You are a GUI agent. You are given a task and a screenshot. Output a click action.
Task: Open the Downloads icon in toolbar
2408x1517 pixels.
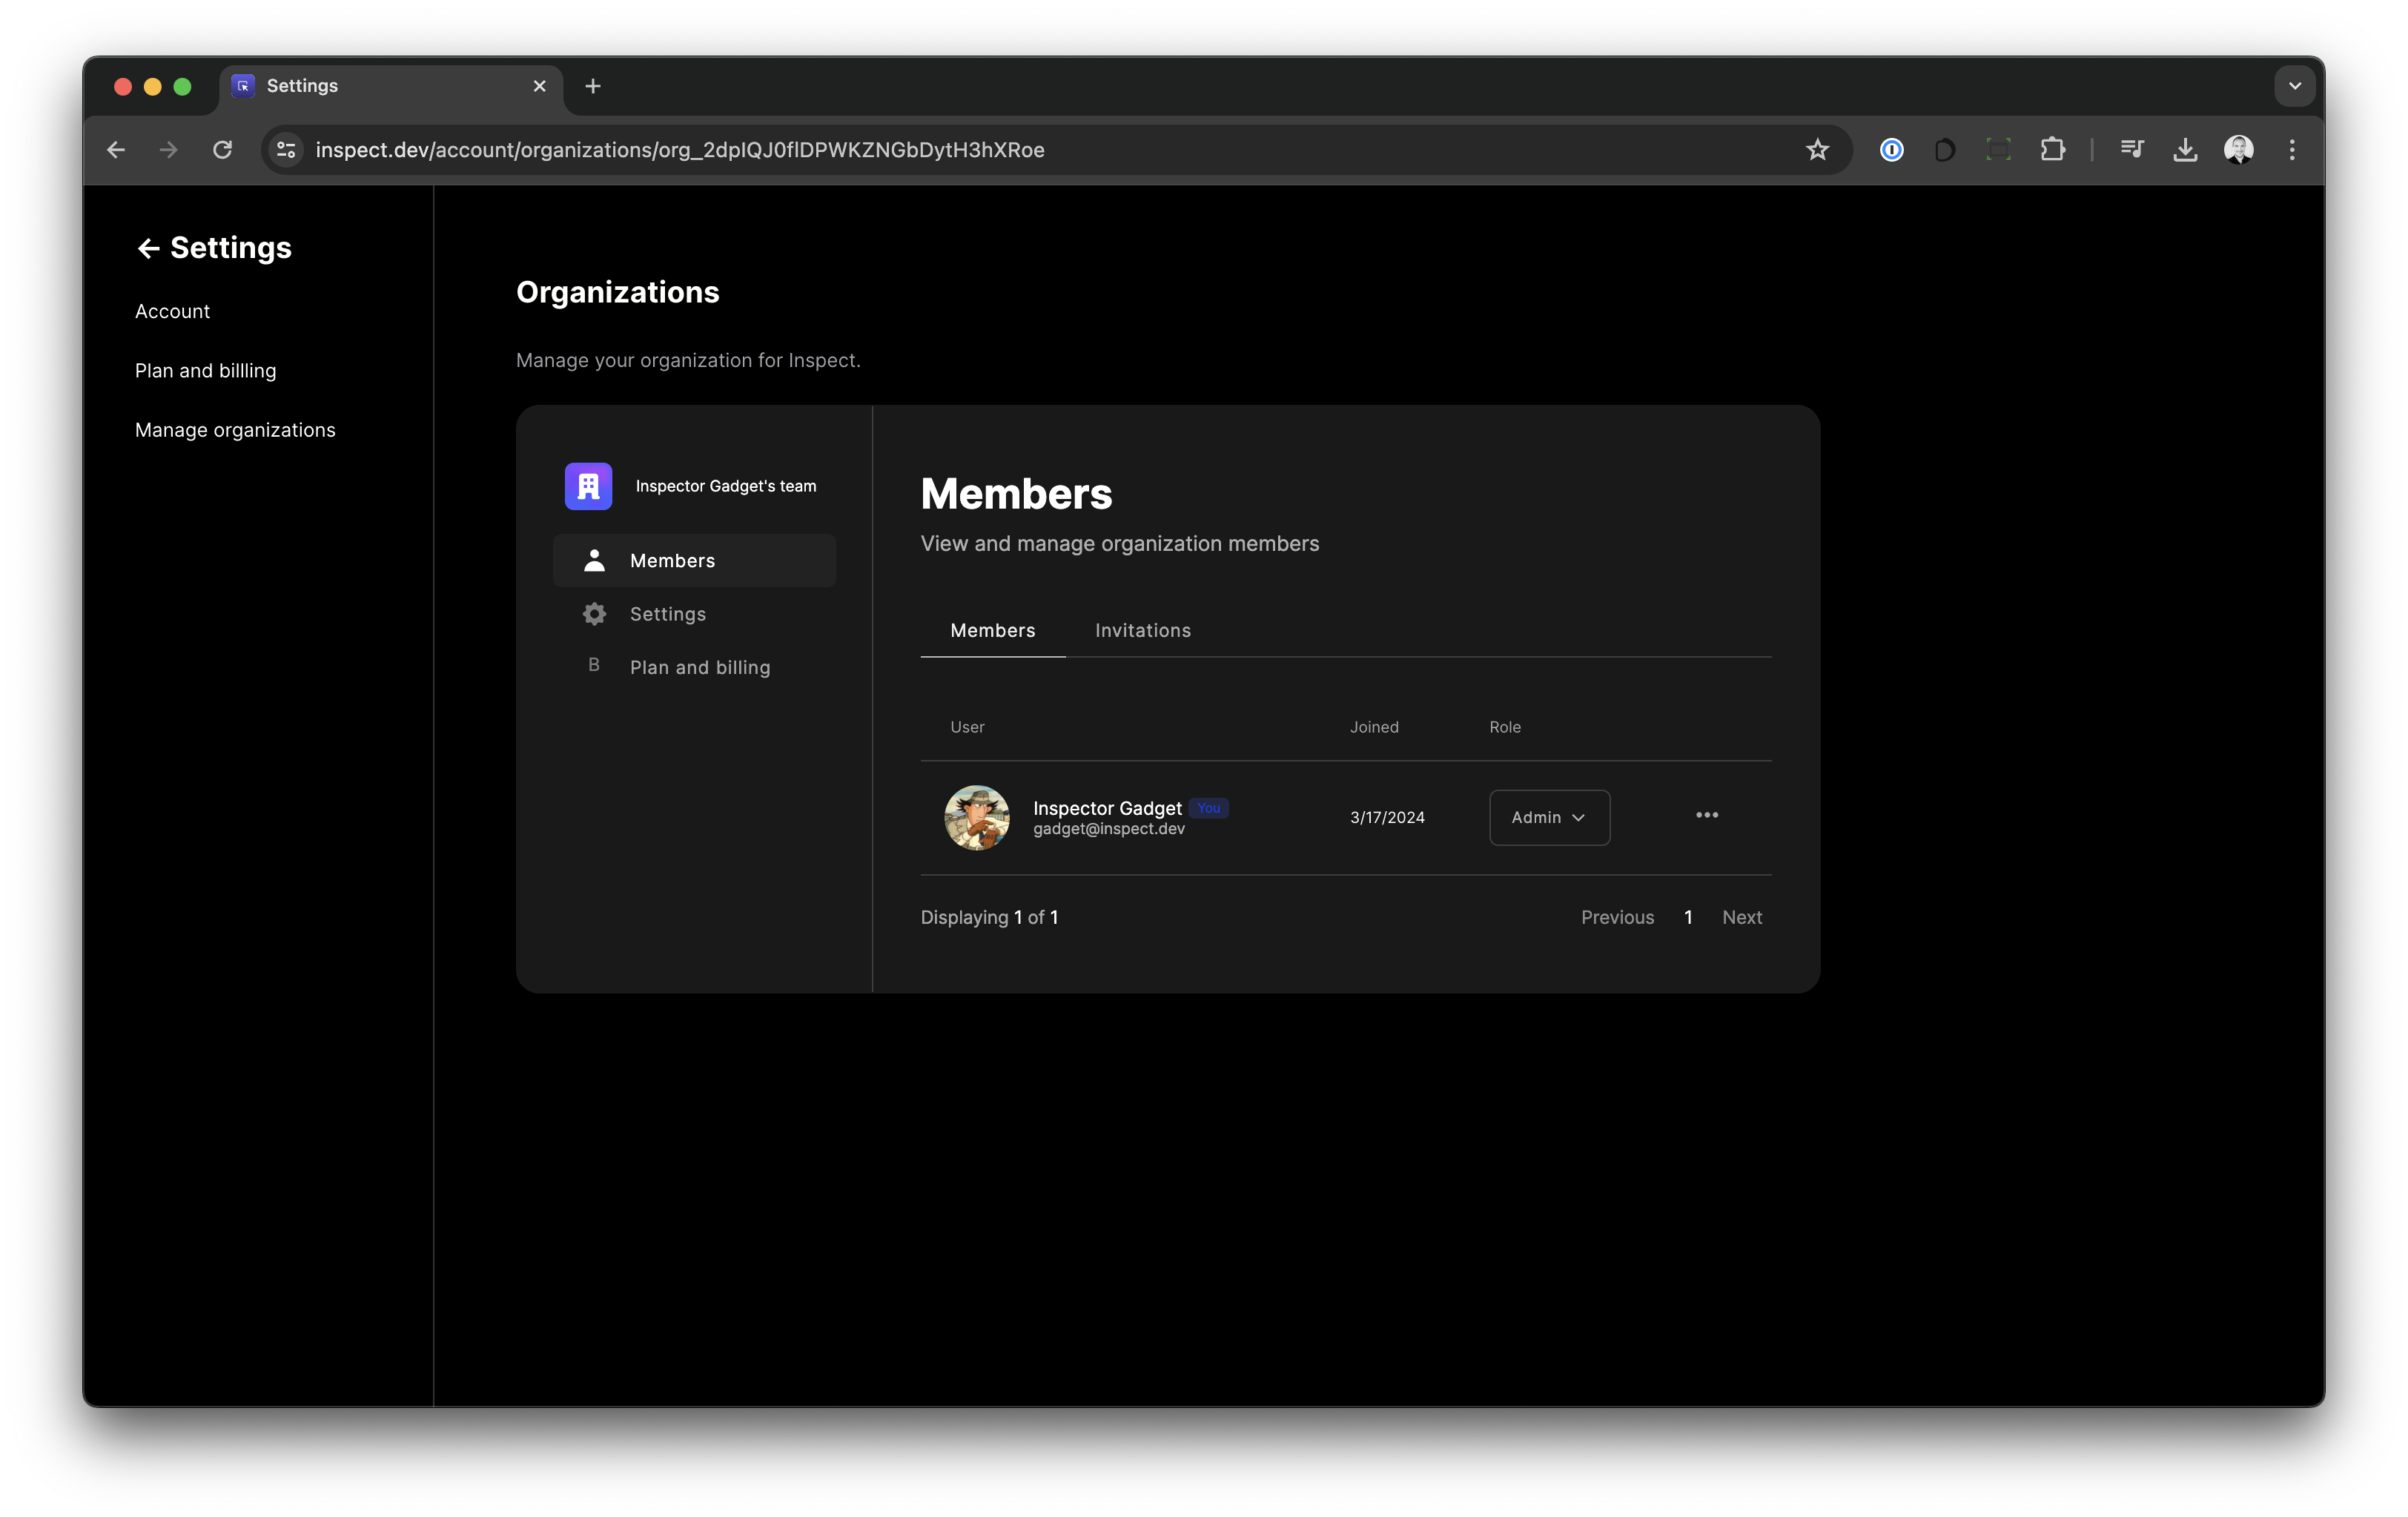pos(2185,150)
